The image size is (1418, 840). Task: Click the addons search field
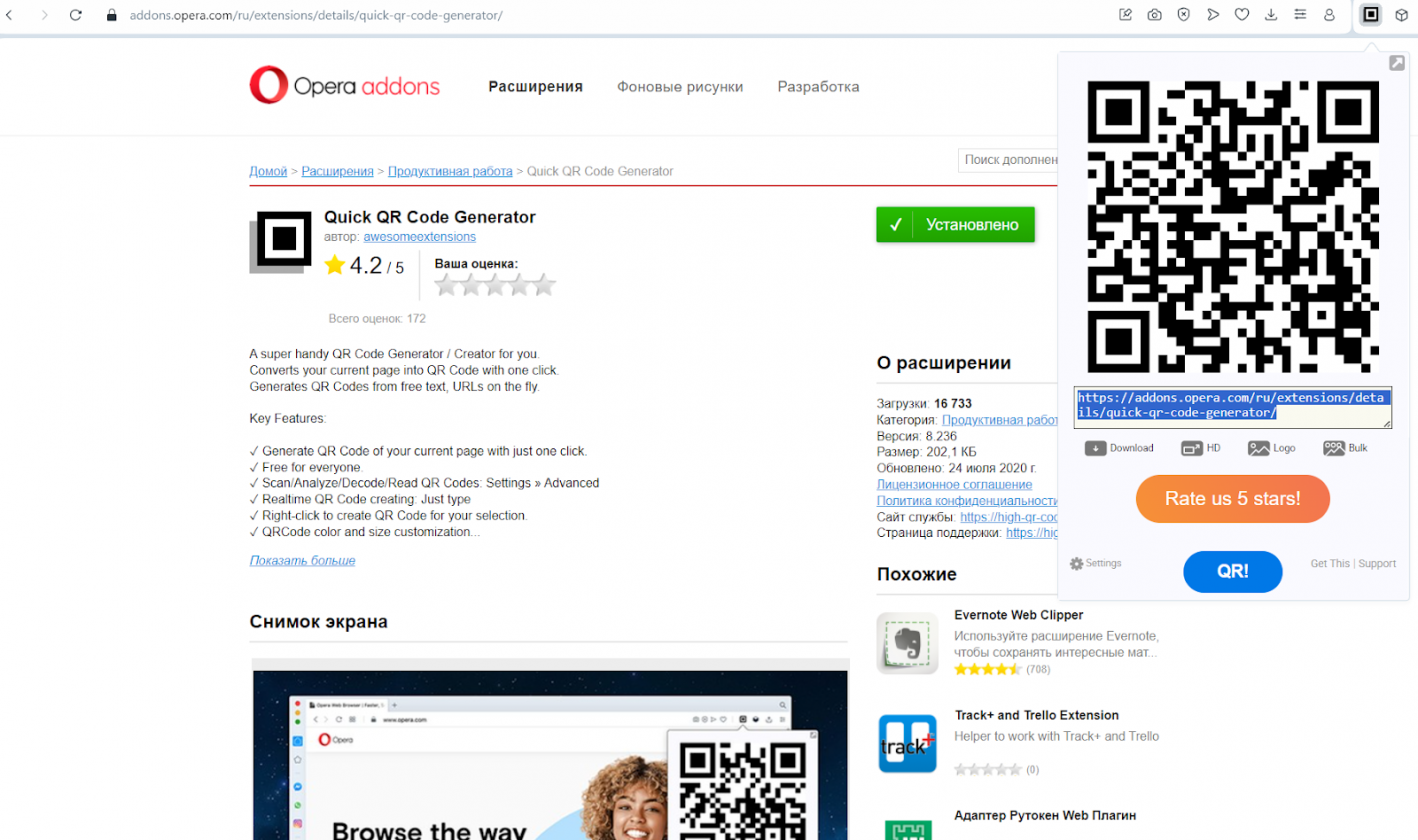coord(1008,160)
